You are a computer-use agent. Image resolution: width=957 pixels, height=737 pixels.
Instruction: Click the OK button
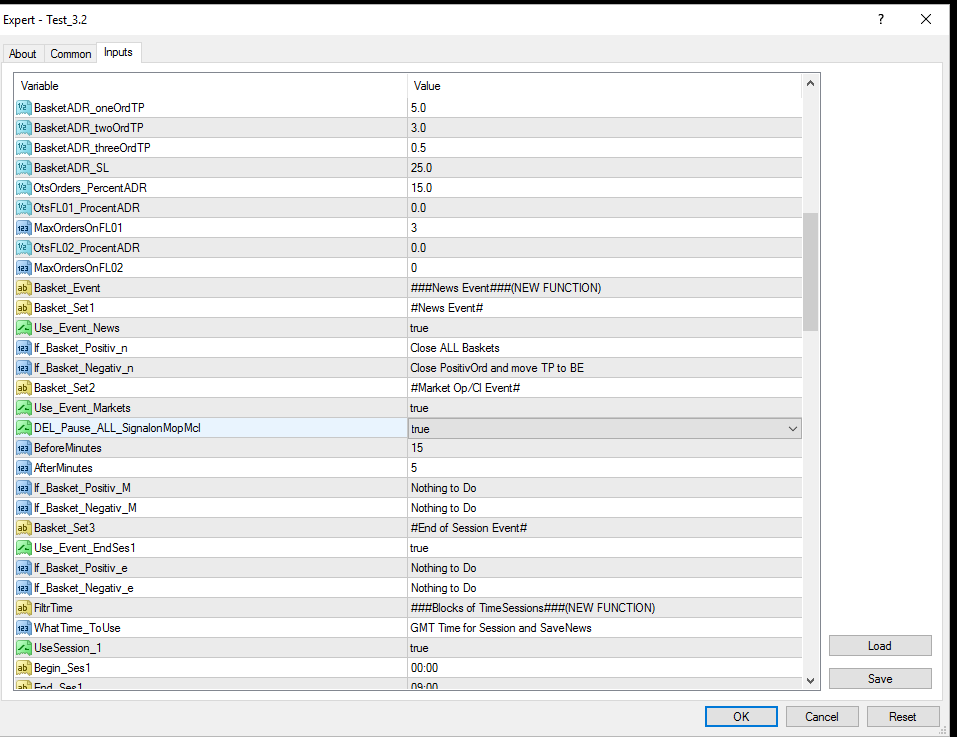[741, 717]
